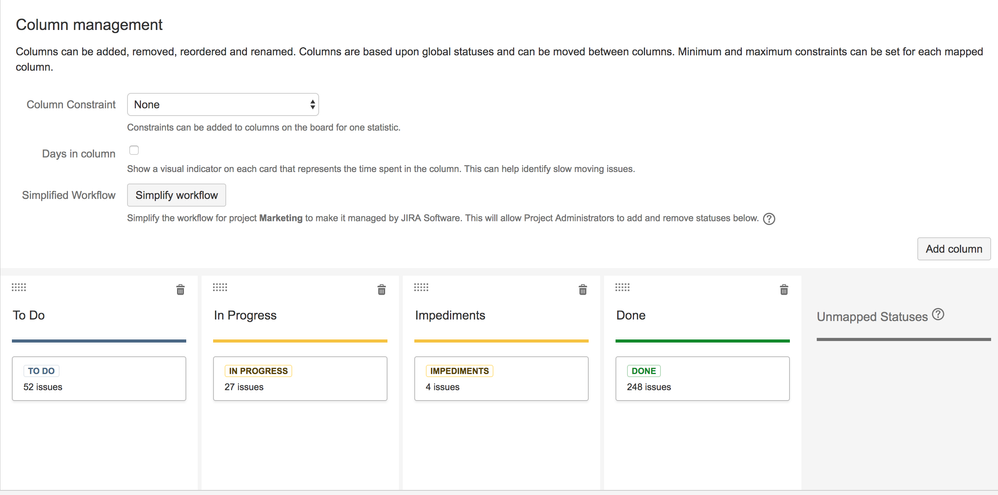This screenshot has height=495, width=998.
Task: Delete the To Do column via trash icon
Action: pyautogui.click(x=180, y=289)
